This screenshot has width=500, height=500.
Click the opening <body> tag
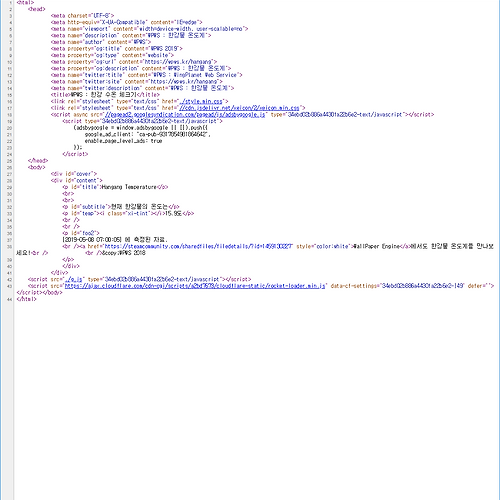pyautogui.click(x=37, y=167)
